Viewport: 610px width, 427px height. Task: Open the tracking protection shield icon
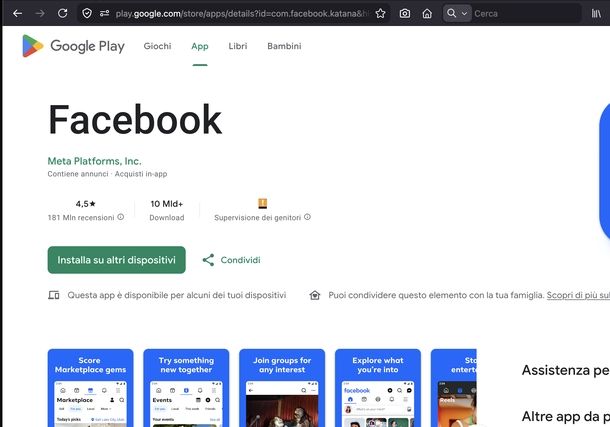coord(87,14)
